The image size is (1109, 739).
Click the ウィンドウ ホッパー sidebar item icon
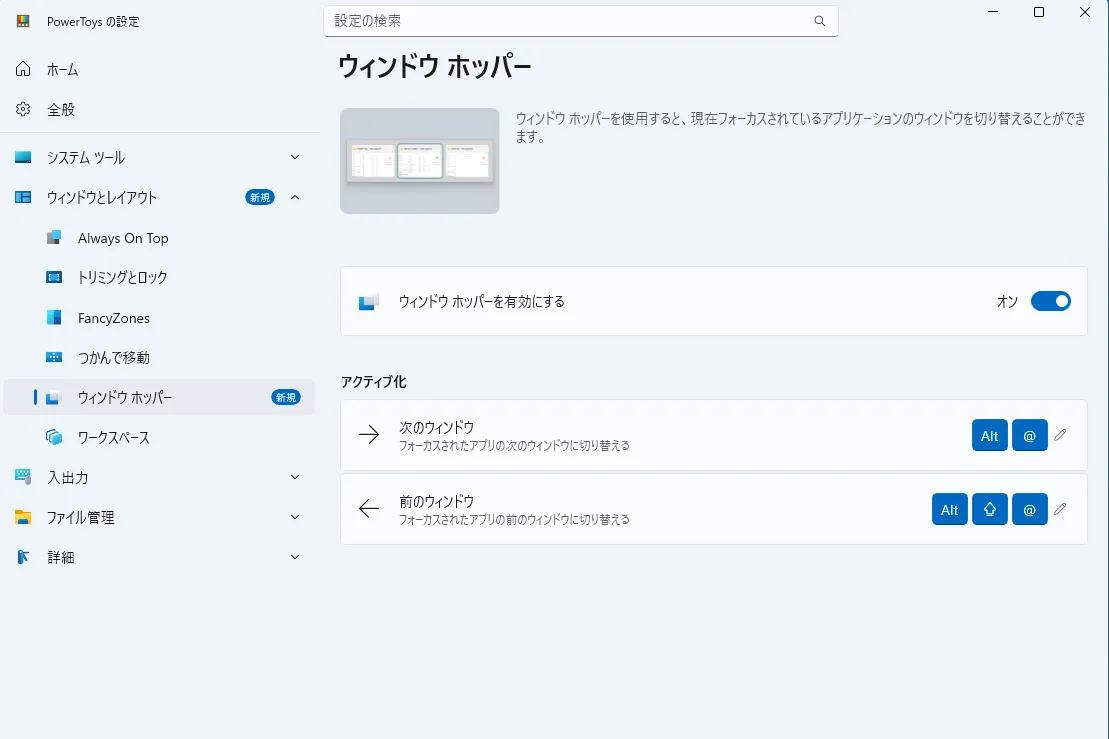point(54,397)
